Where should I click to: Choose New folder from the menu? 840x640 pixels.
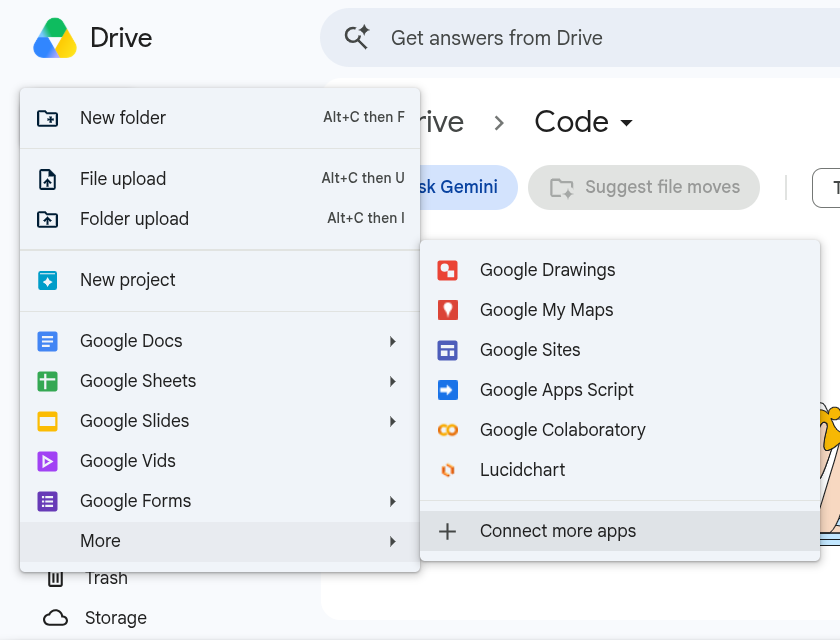click(220, 118)
